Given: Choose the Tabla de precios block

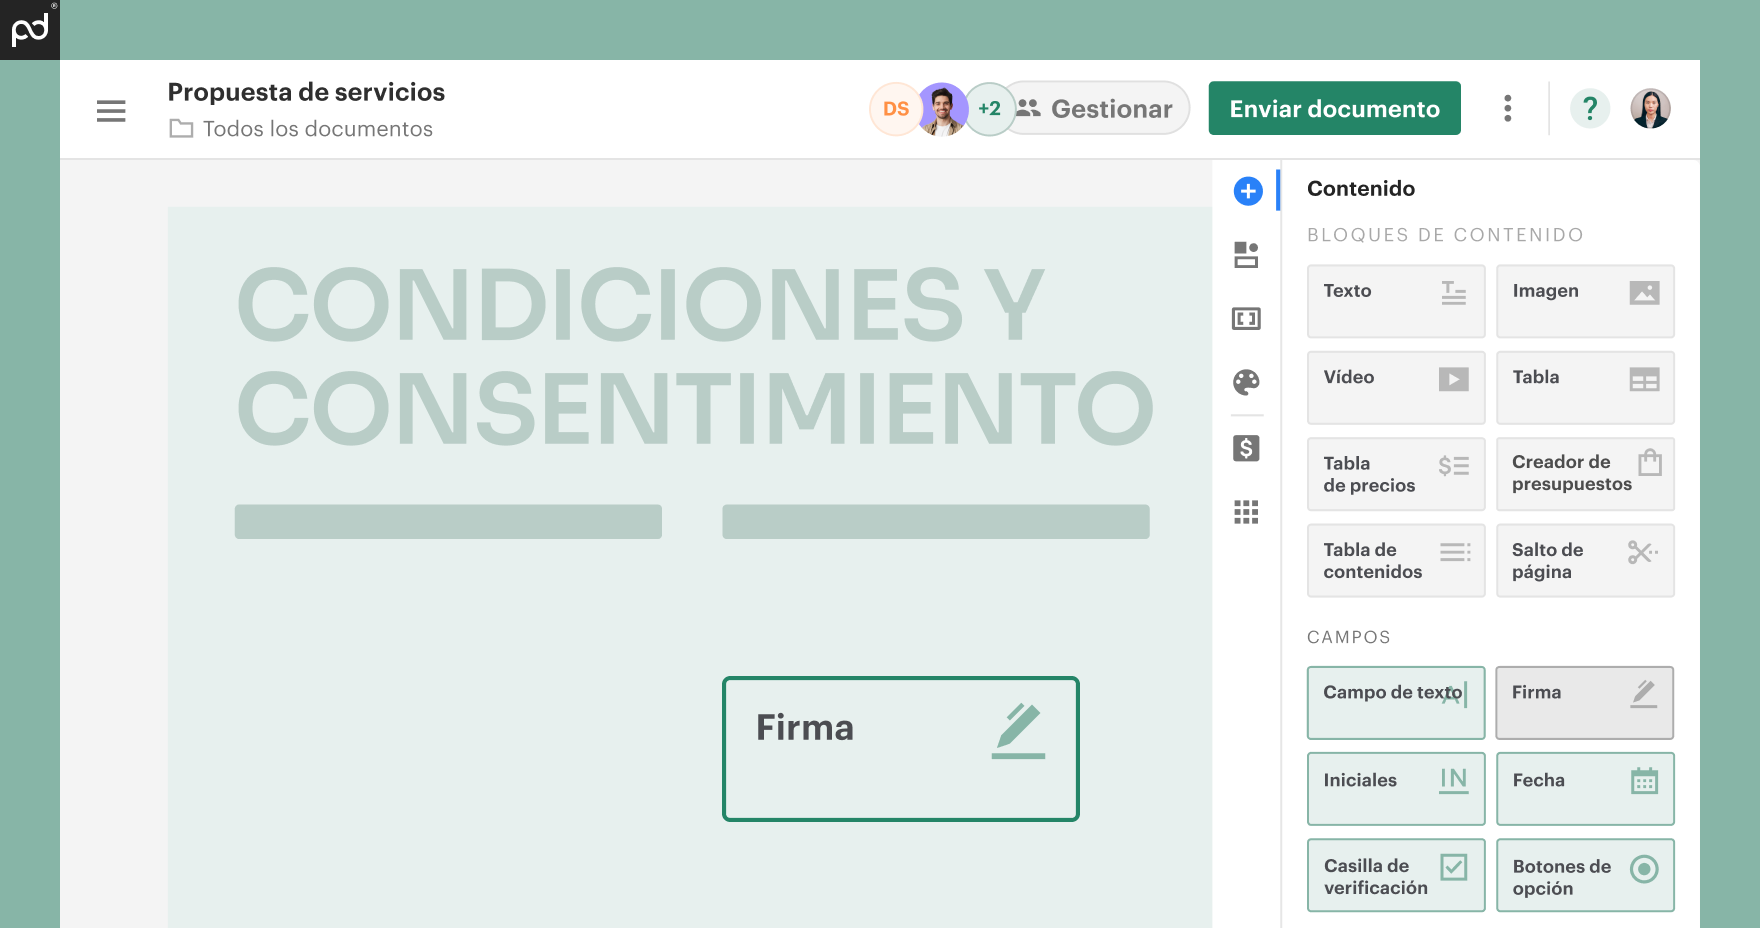Looking at the screenshot, I should [x=1395, y=474].
